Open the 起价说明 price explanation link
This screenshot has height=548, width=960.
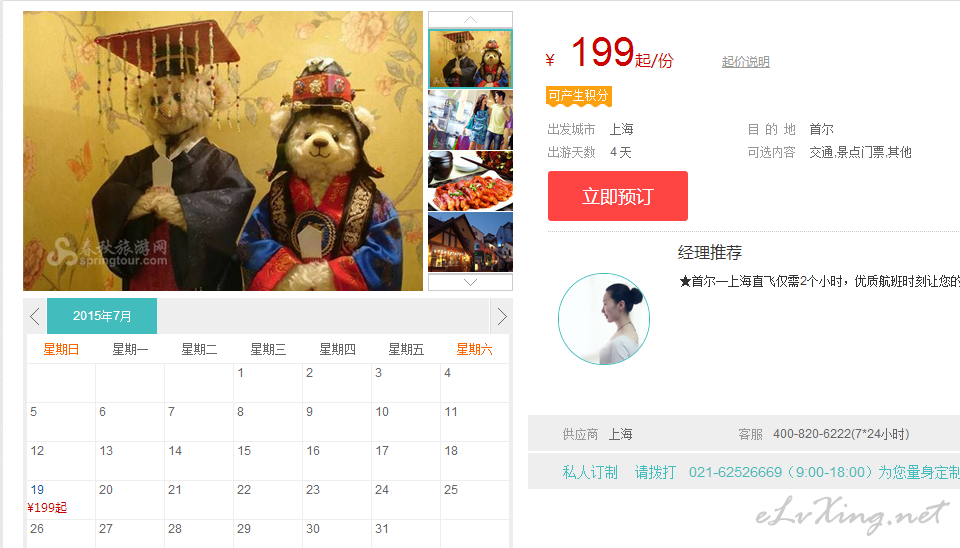[745, 62]
